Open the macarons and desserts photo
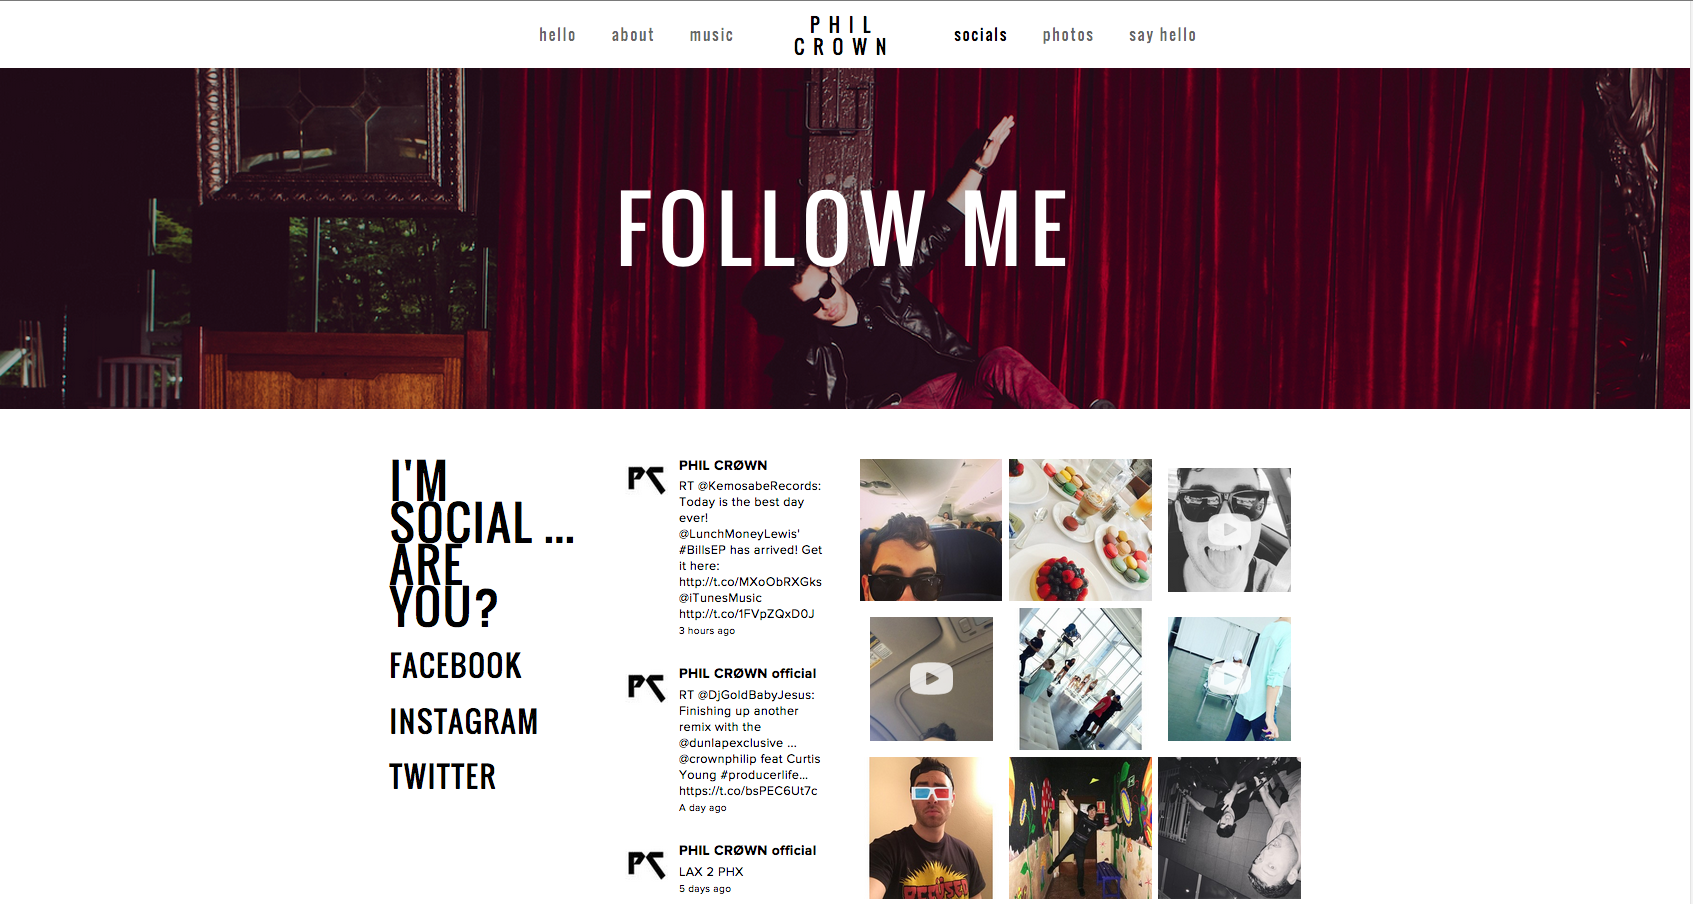 point(1080,530)
